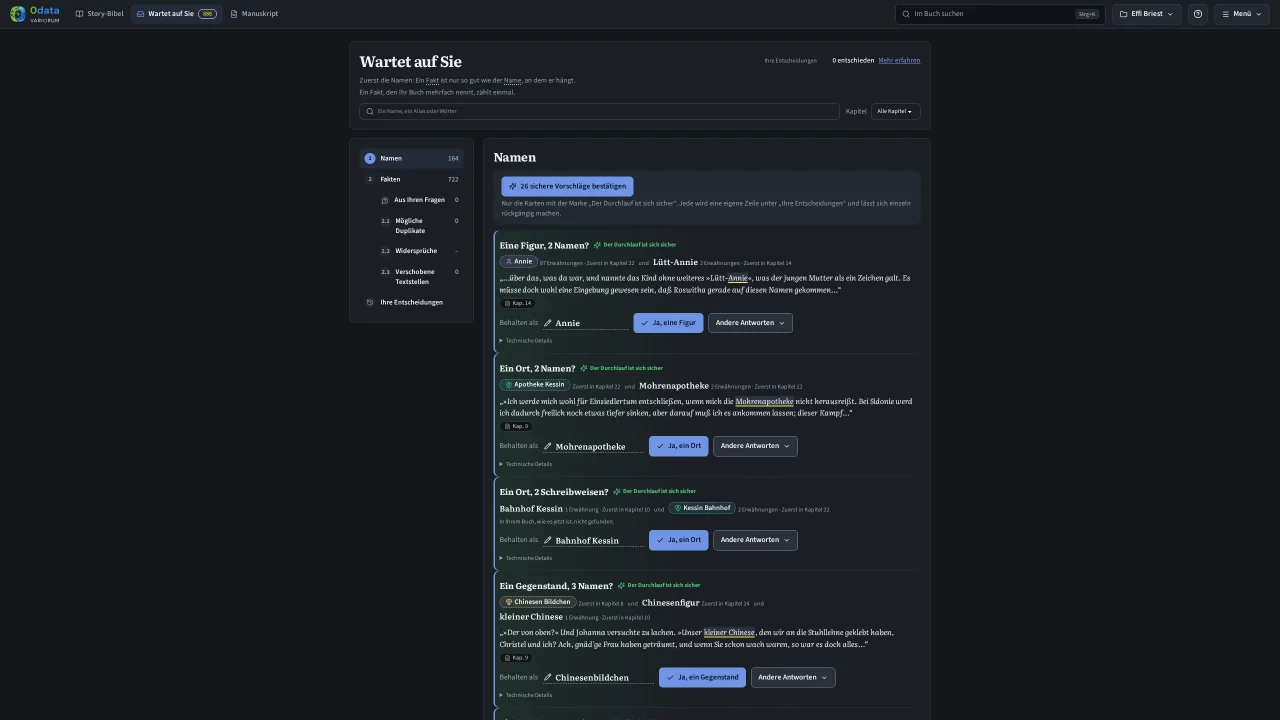1280x720 pixels.
Task: Open the 'Alle Kapitel' chapter filter
Action: 895,111
